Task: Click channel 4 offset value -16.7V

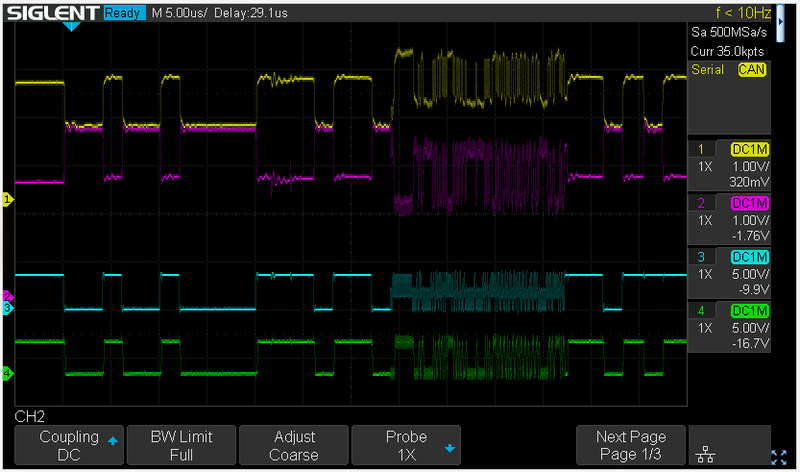Action: click(750, 343)
